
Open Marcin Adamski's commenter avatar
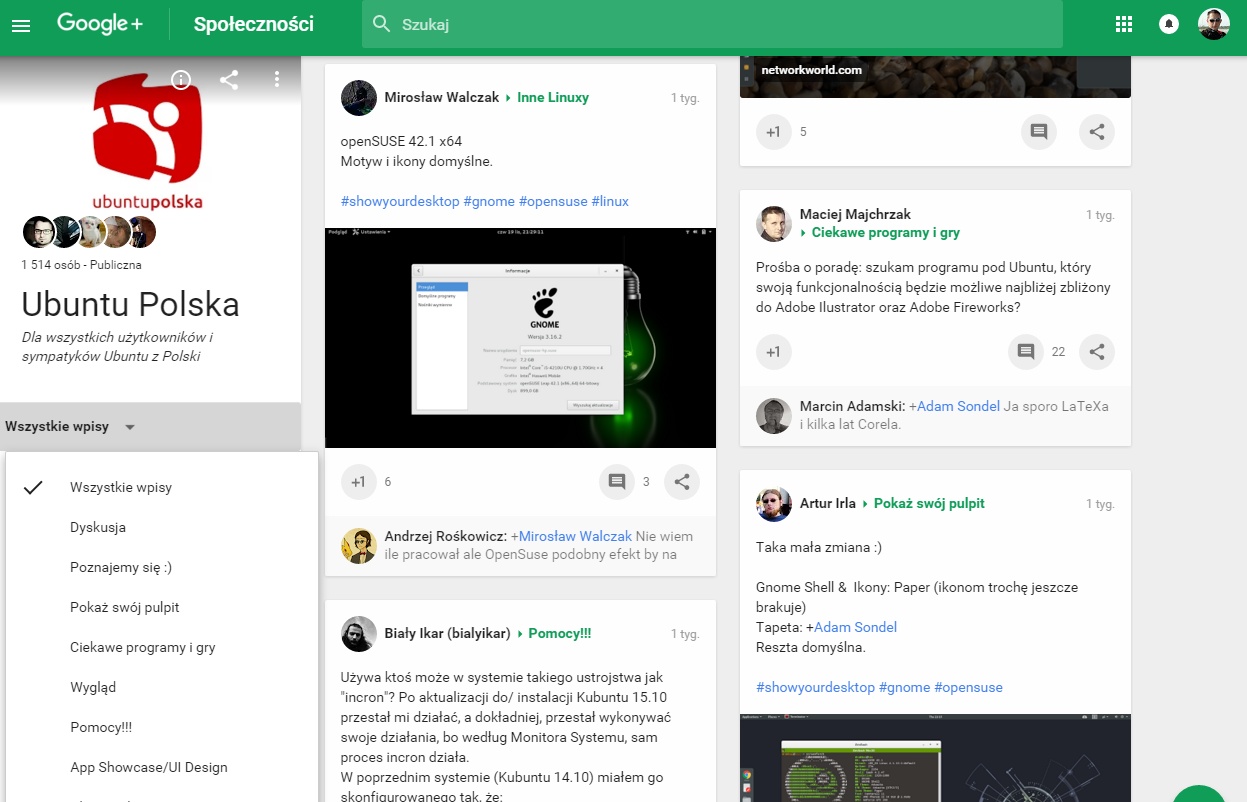[774, 416]
